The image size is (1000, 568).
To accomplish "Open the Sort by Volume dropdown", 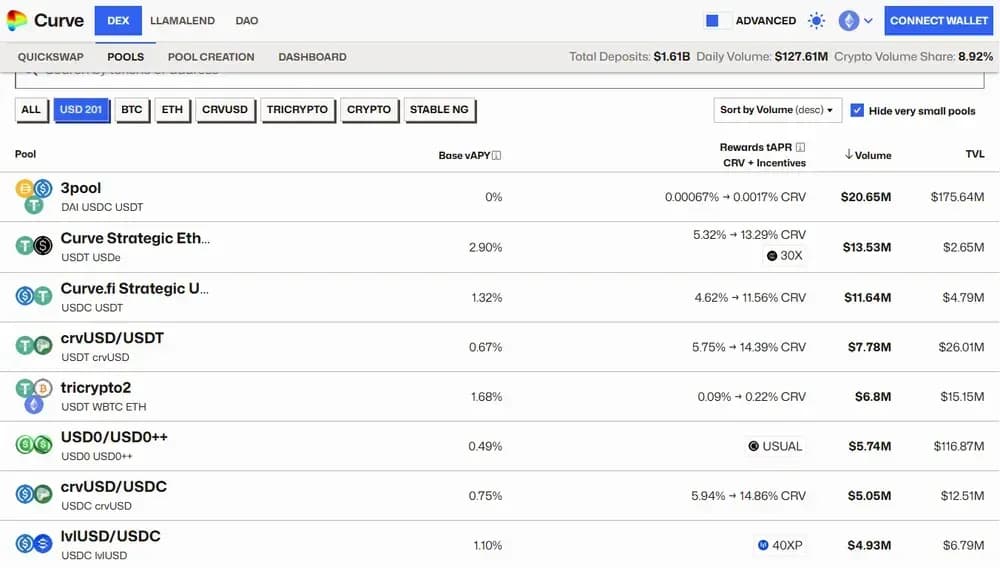I will click(x=777, y=110).
